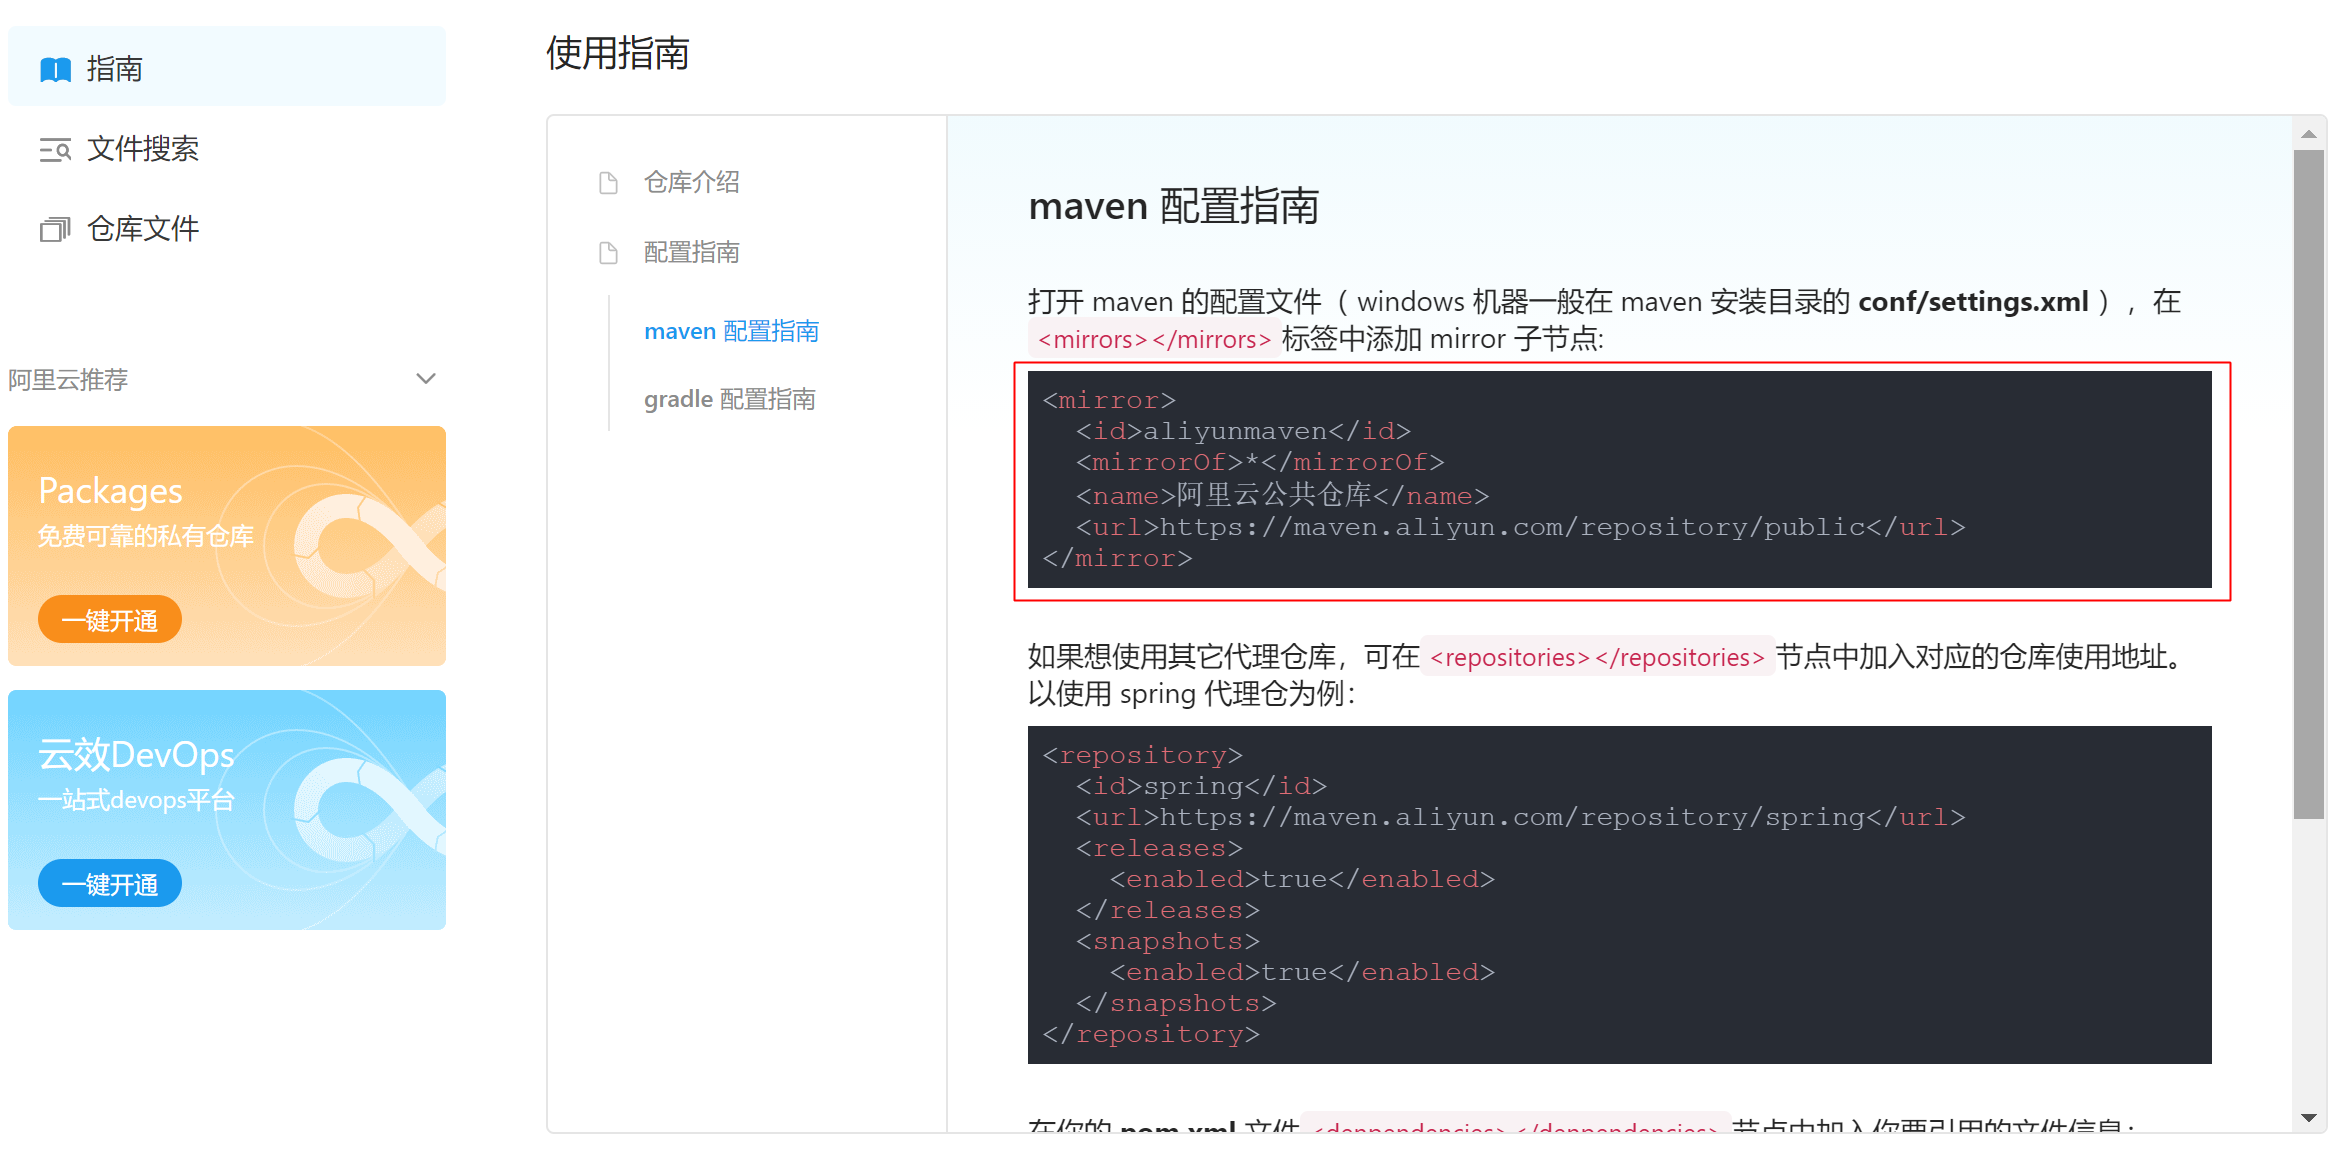Collapse the 阿里云推荐 section chevron
2339x1160 pixels.
[x=426, y=379]
